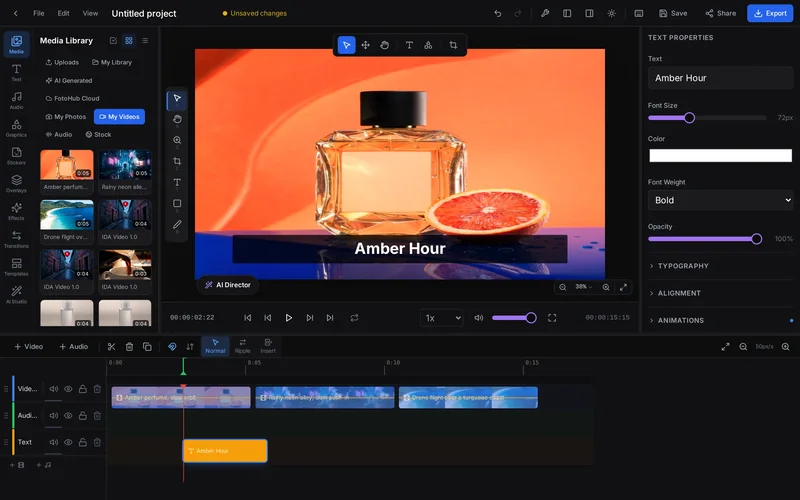Screen dimensions: 800x500
Task: Toggle visibility of the Video track
Action: click(x=68, y=389)
